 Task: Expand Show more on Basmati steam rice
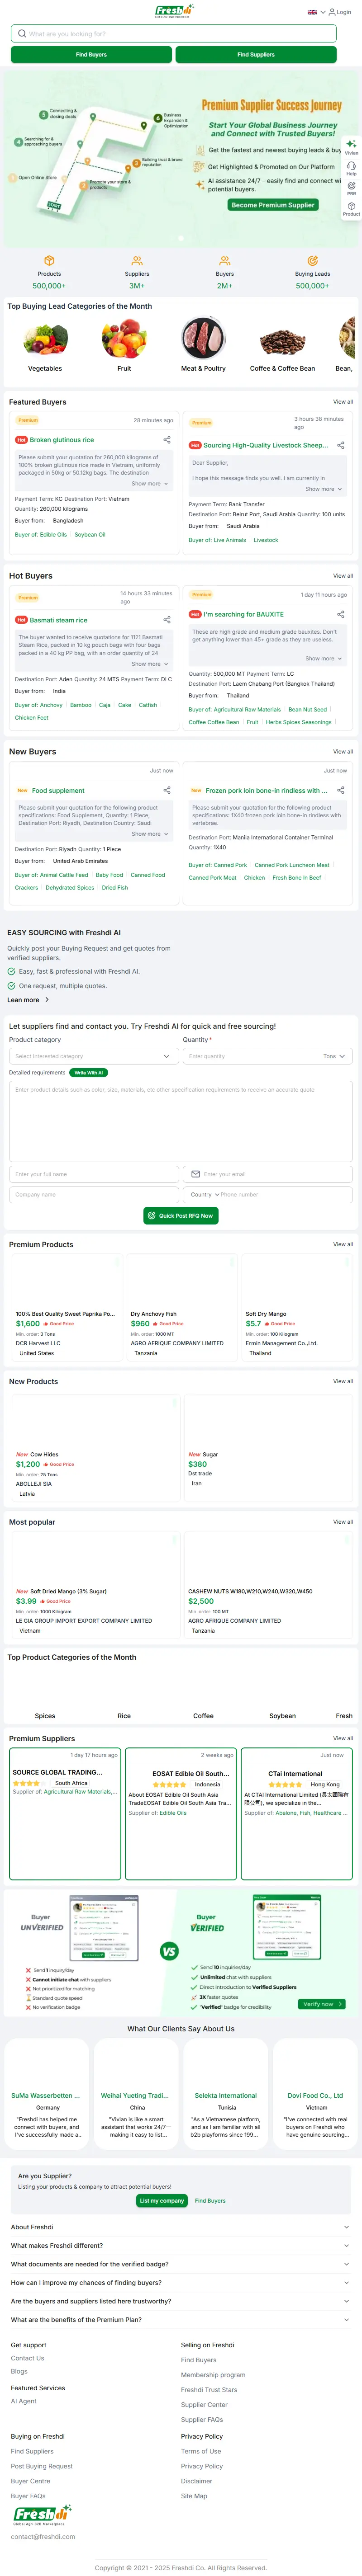[150, 664]
